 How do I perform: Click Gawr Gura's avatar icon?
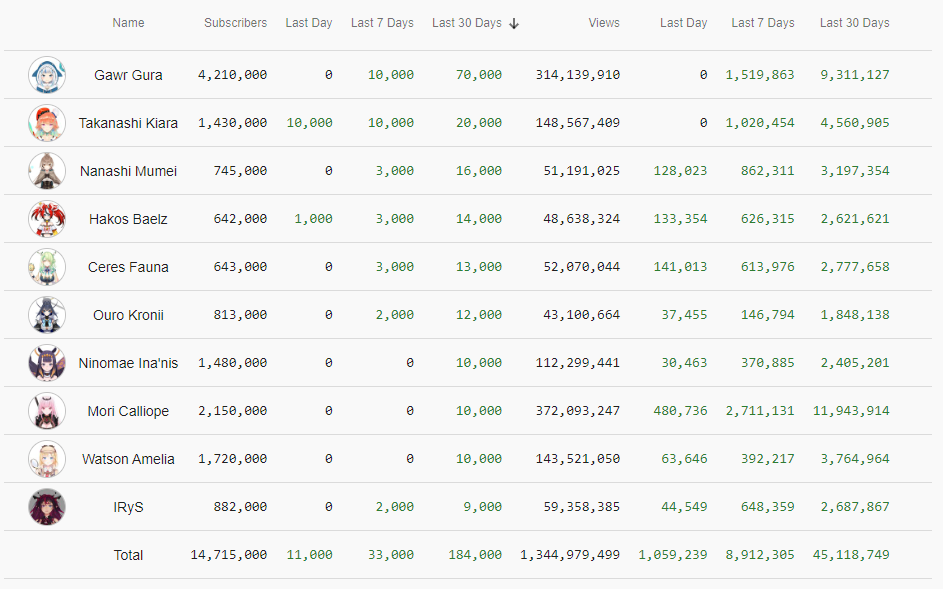(47, 75)
